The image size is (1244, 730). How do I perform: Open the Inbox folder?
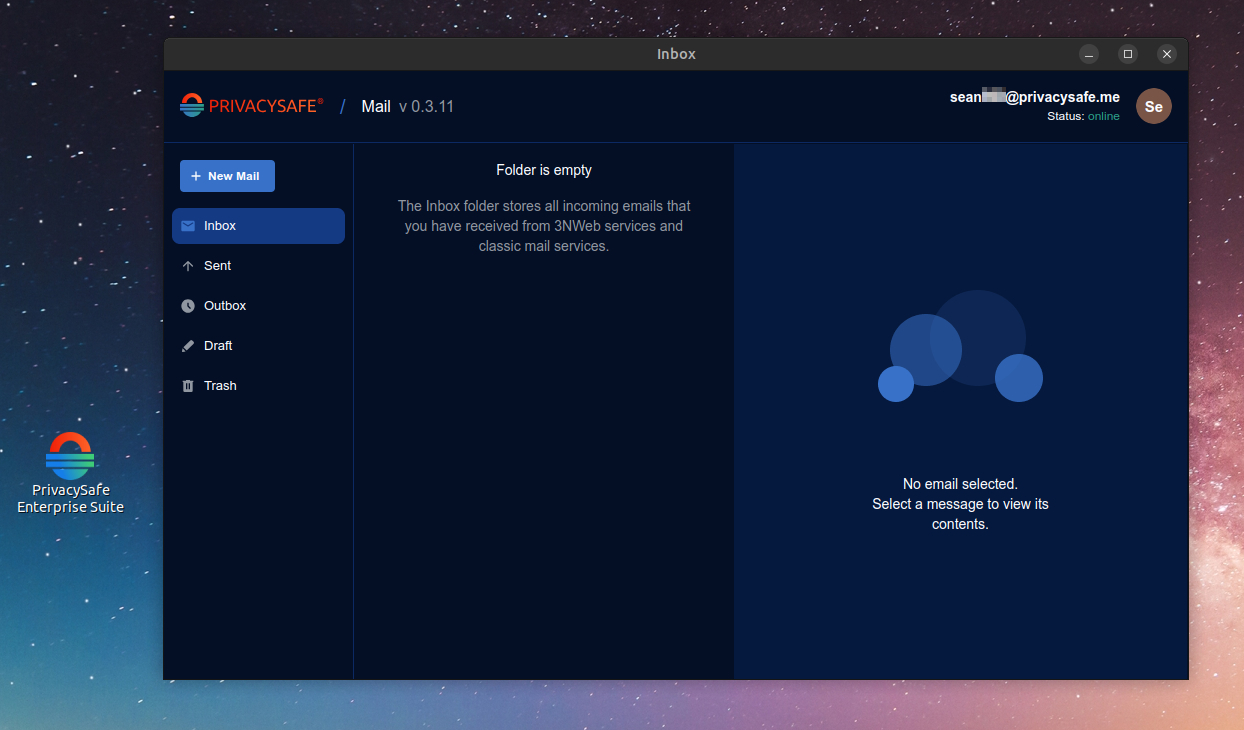258,226
